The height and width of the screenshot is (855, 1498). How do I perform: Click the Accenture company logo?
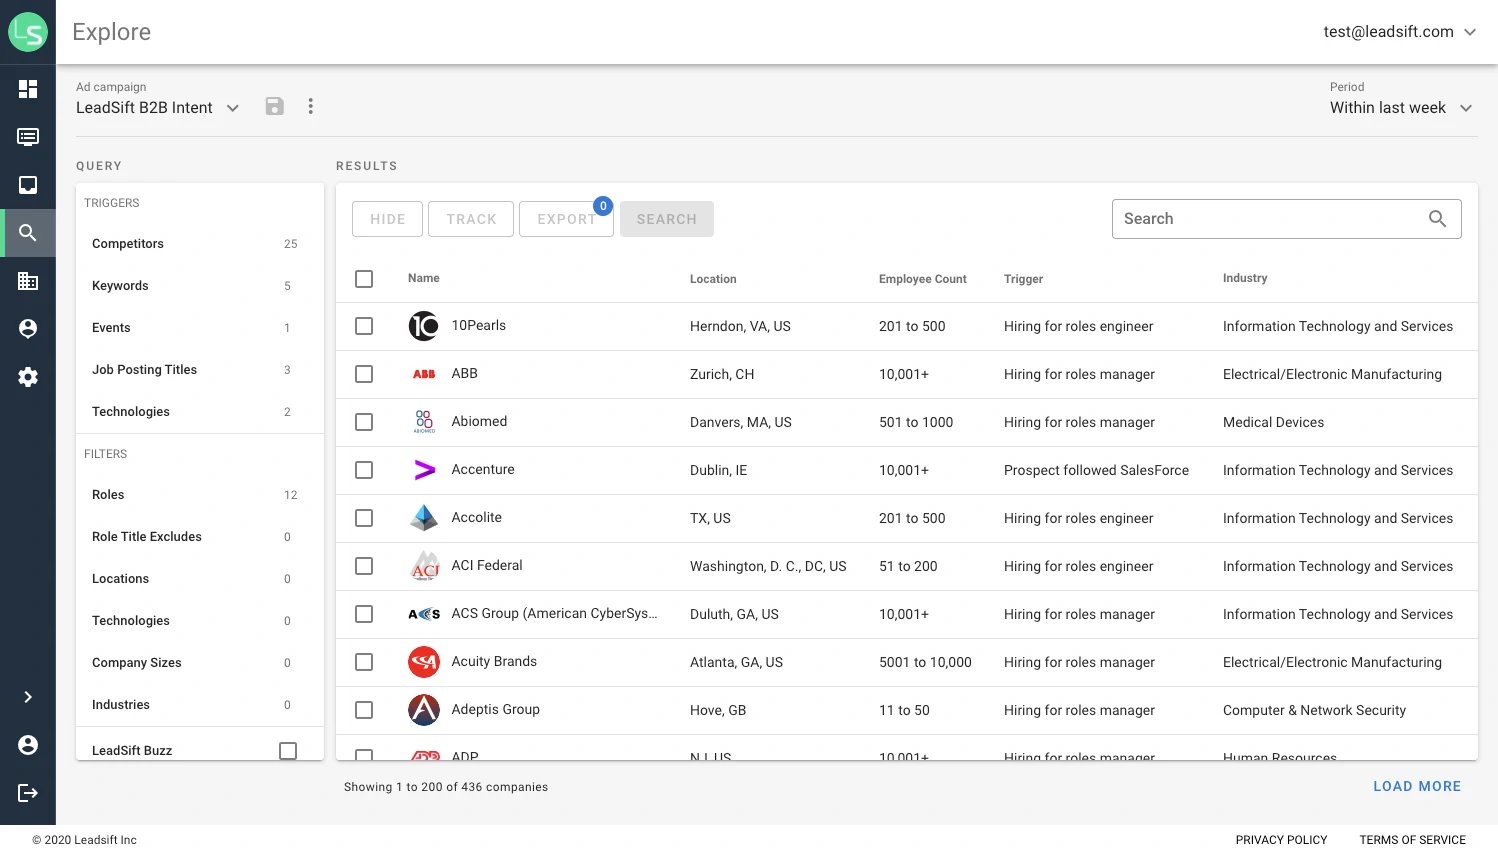424,470
